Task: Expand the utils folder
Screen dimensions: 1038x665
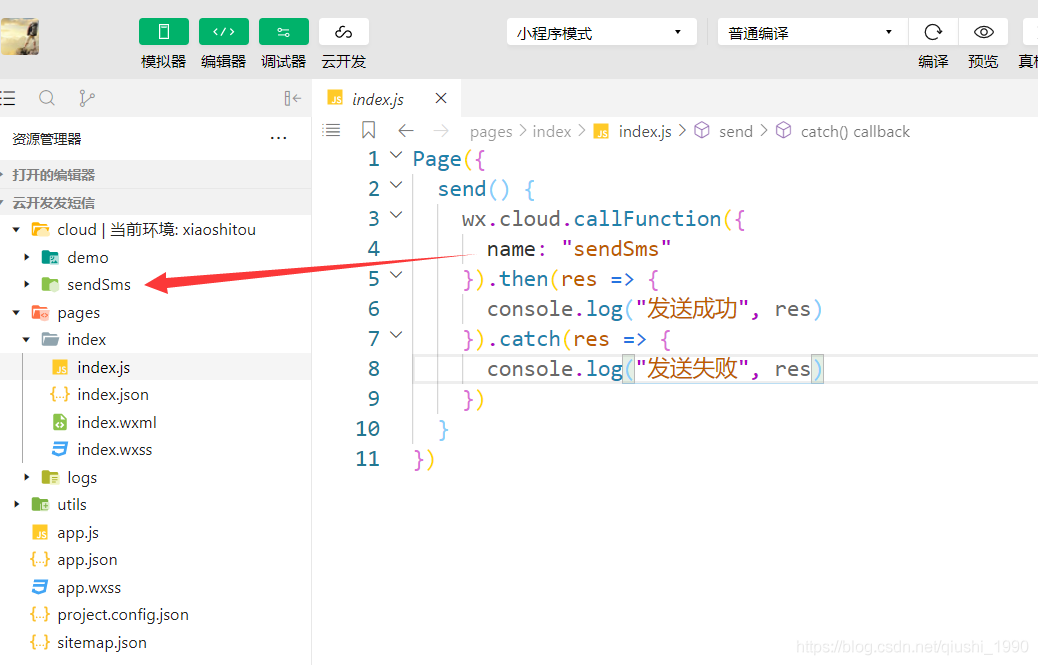Action: click(x=17, y=504)
